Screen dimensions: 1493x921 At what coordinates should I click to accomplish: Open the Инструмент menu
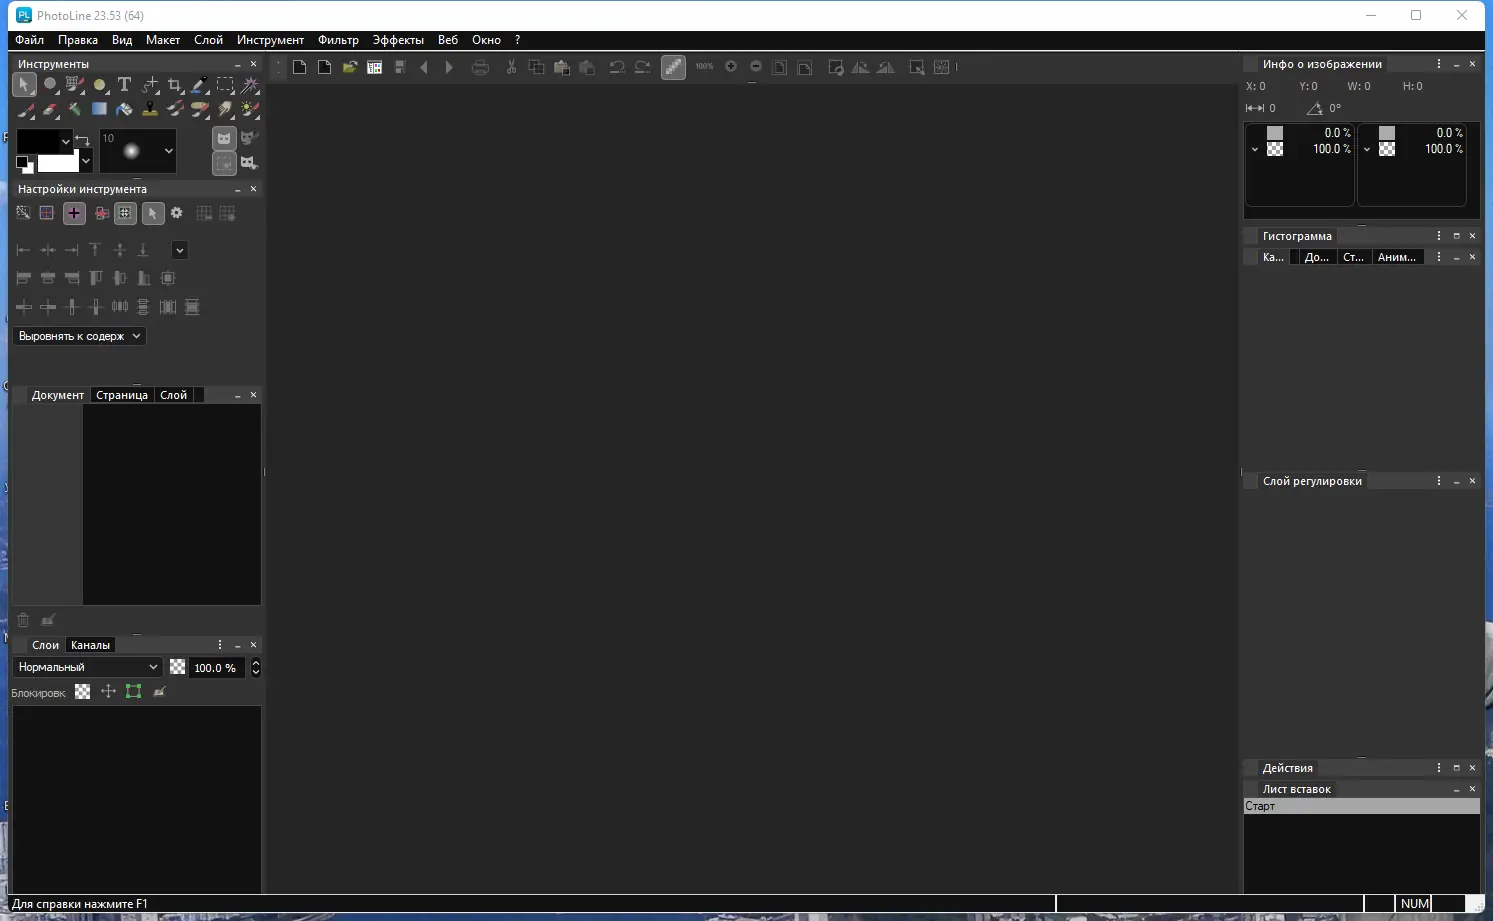point(270,40)
